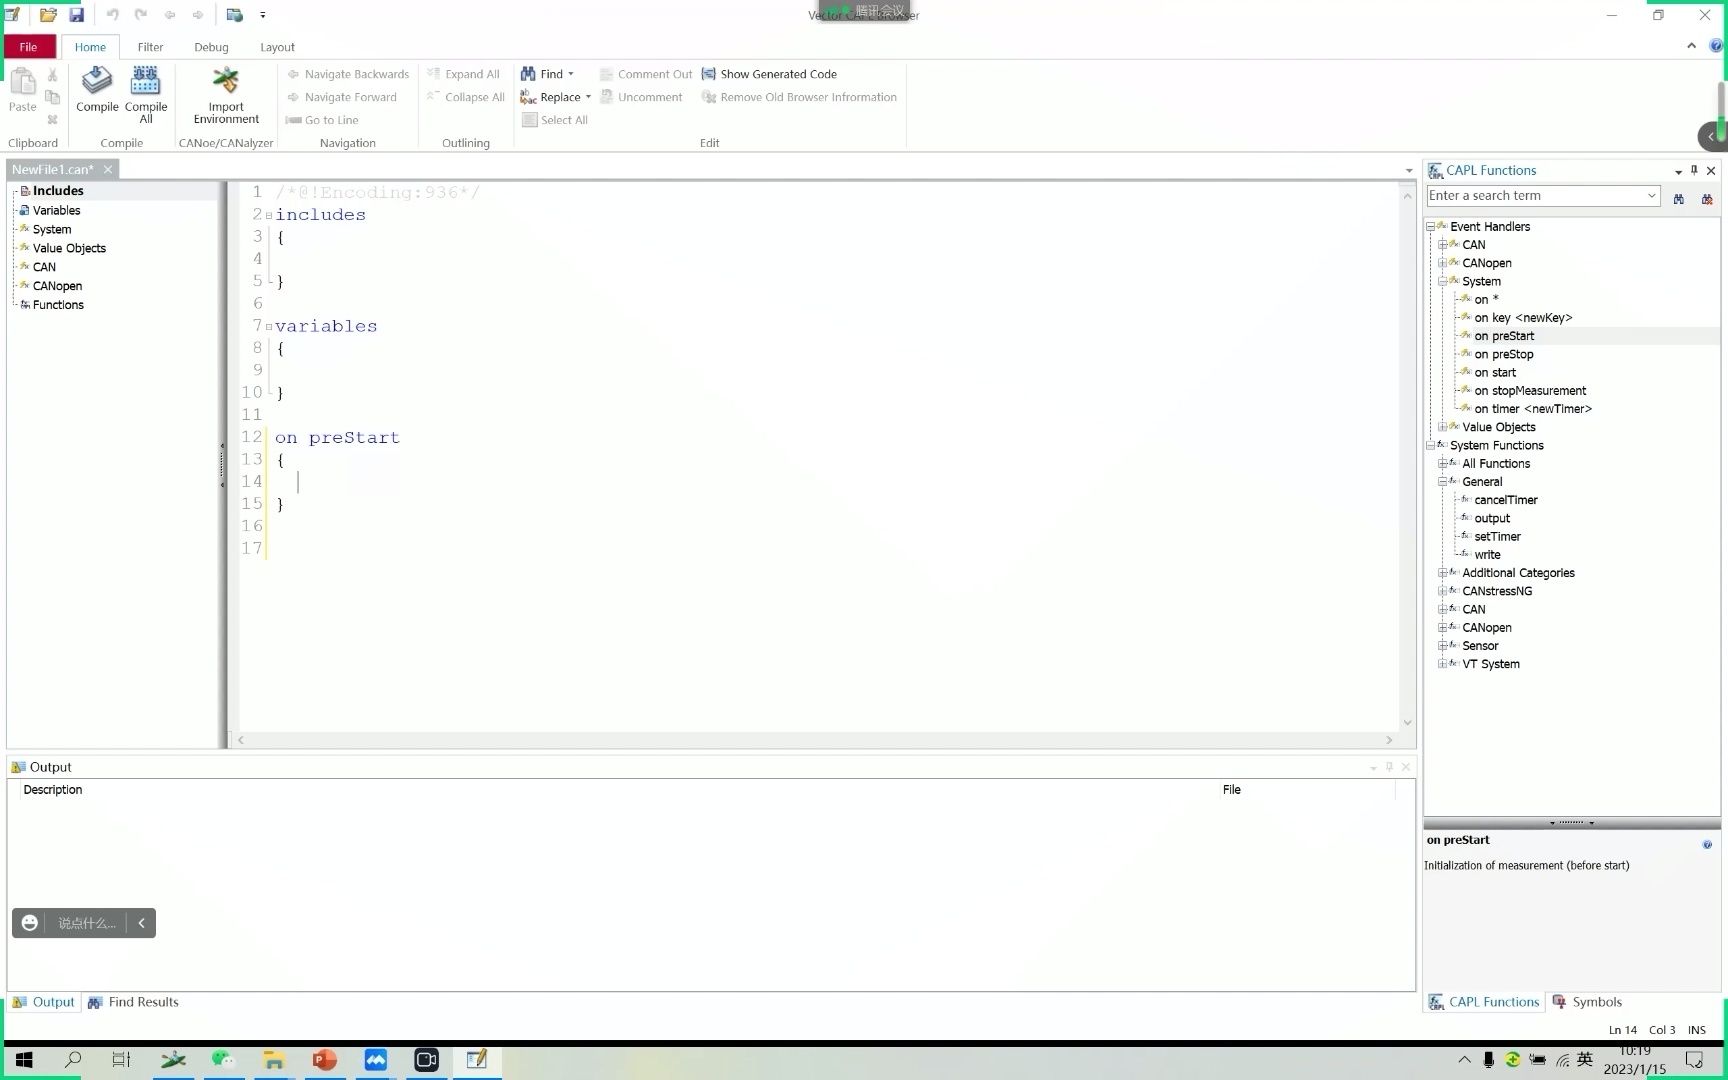Click Remove Old Browser Information
The height and width of the screenshot is (1080, 1728).
click(x=799, y=97)
